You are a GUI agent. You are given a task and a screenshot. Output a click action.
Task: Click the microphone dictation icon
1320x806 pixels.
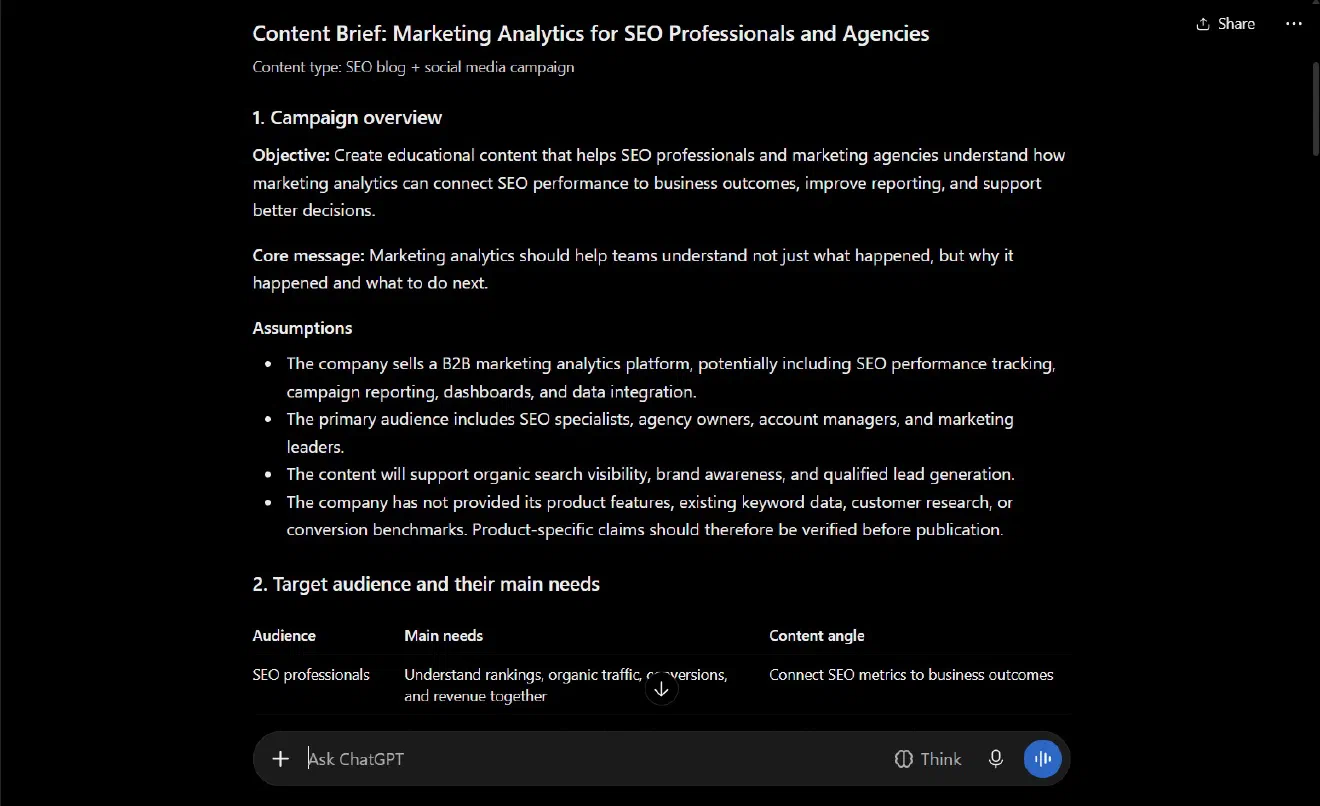996,759
